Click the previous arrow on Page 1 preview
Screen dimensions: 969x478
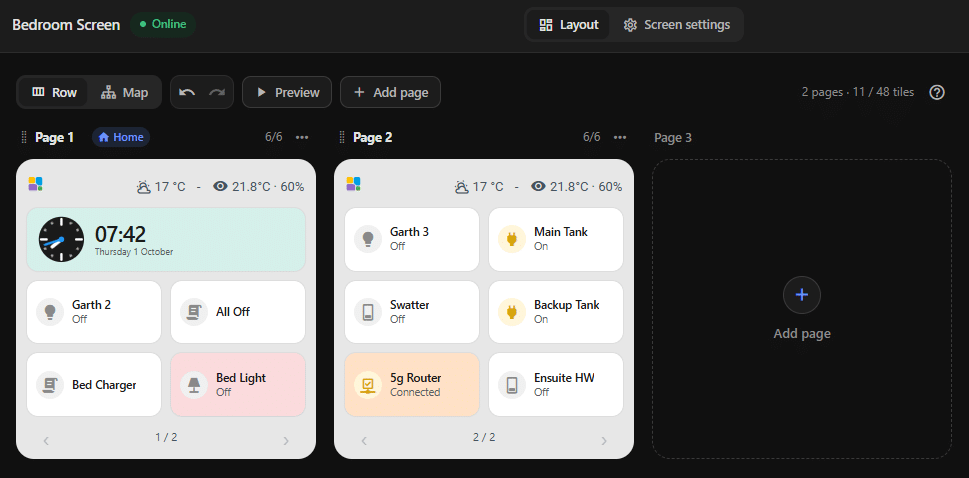[x=46, y=441]
